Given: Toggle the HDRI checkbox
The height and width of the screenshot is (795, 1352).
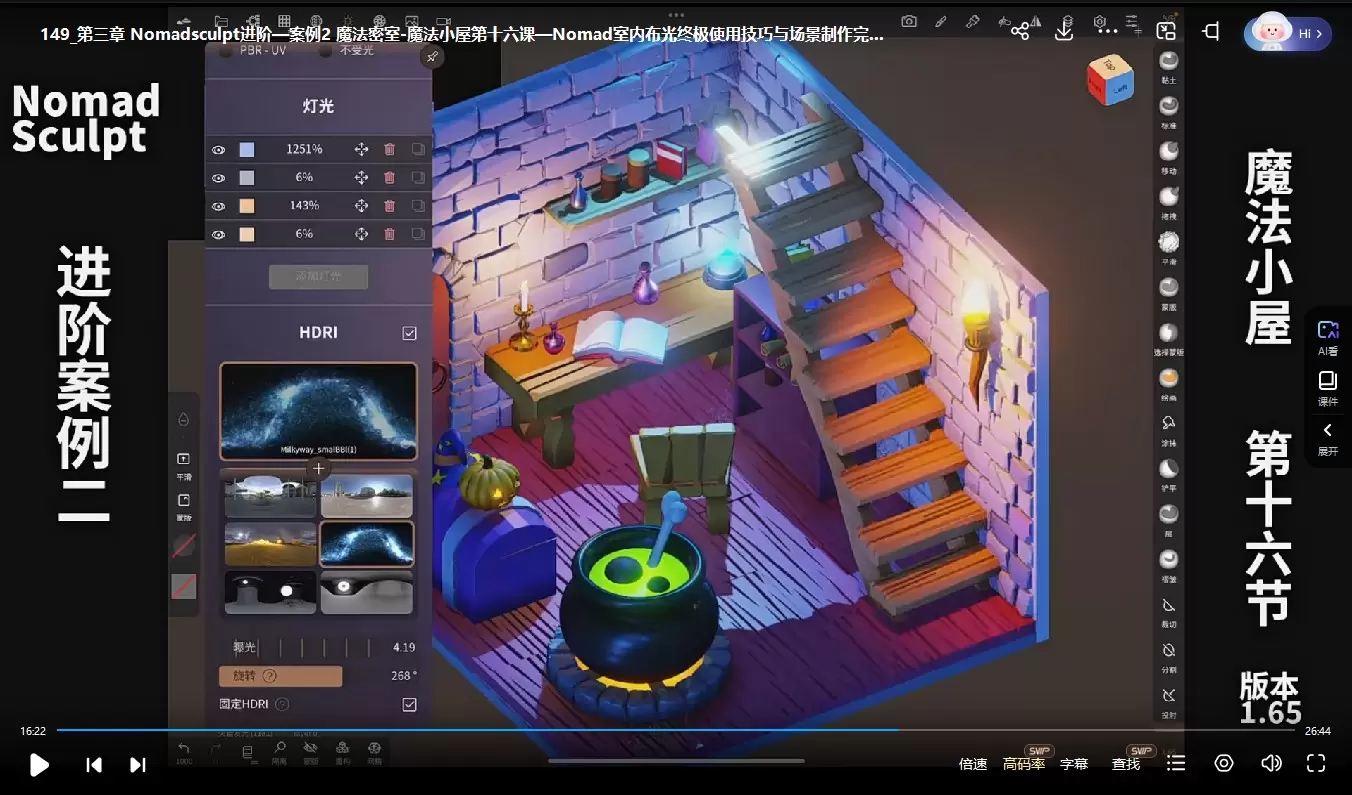Looking at the screenshot, I should [409, 333].
